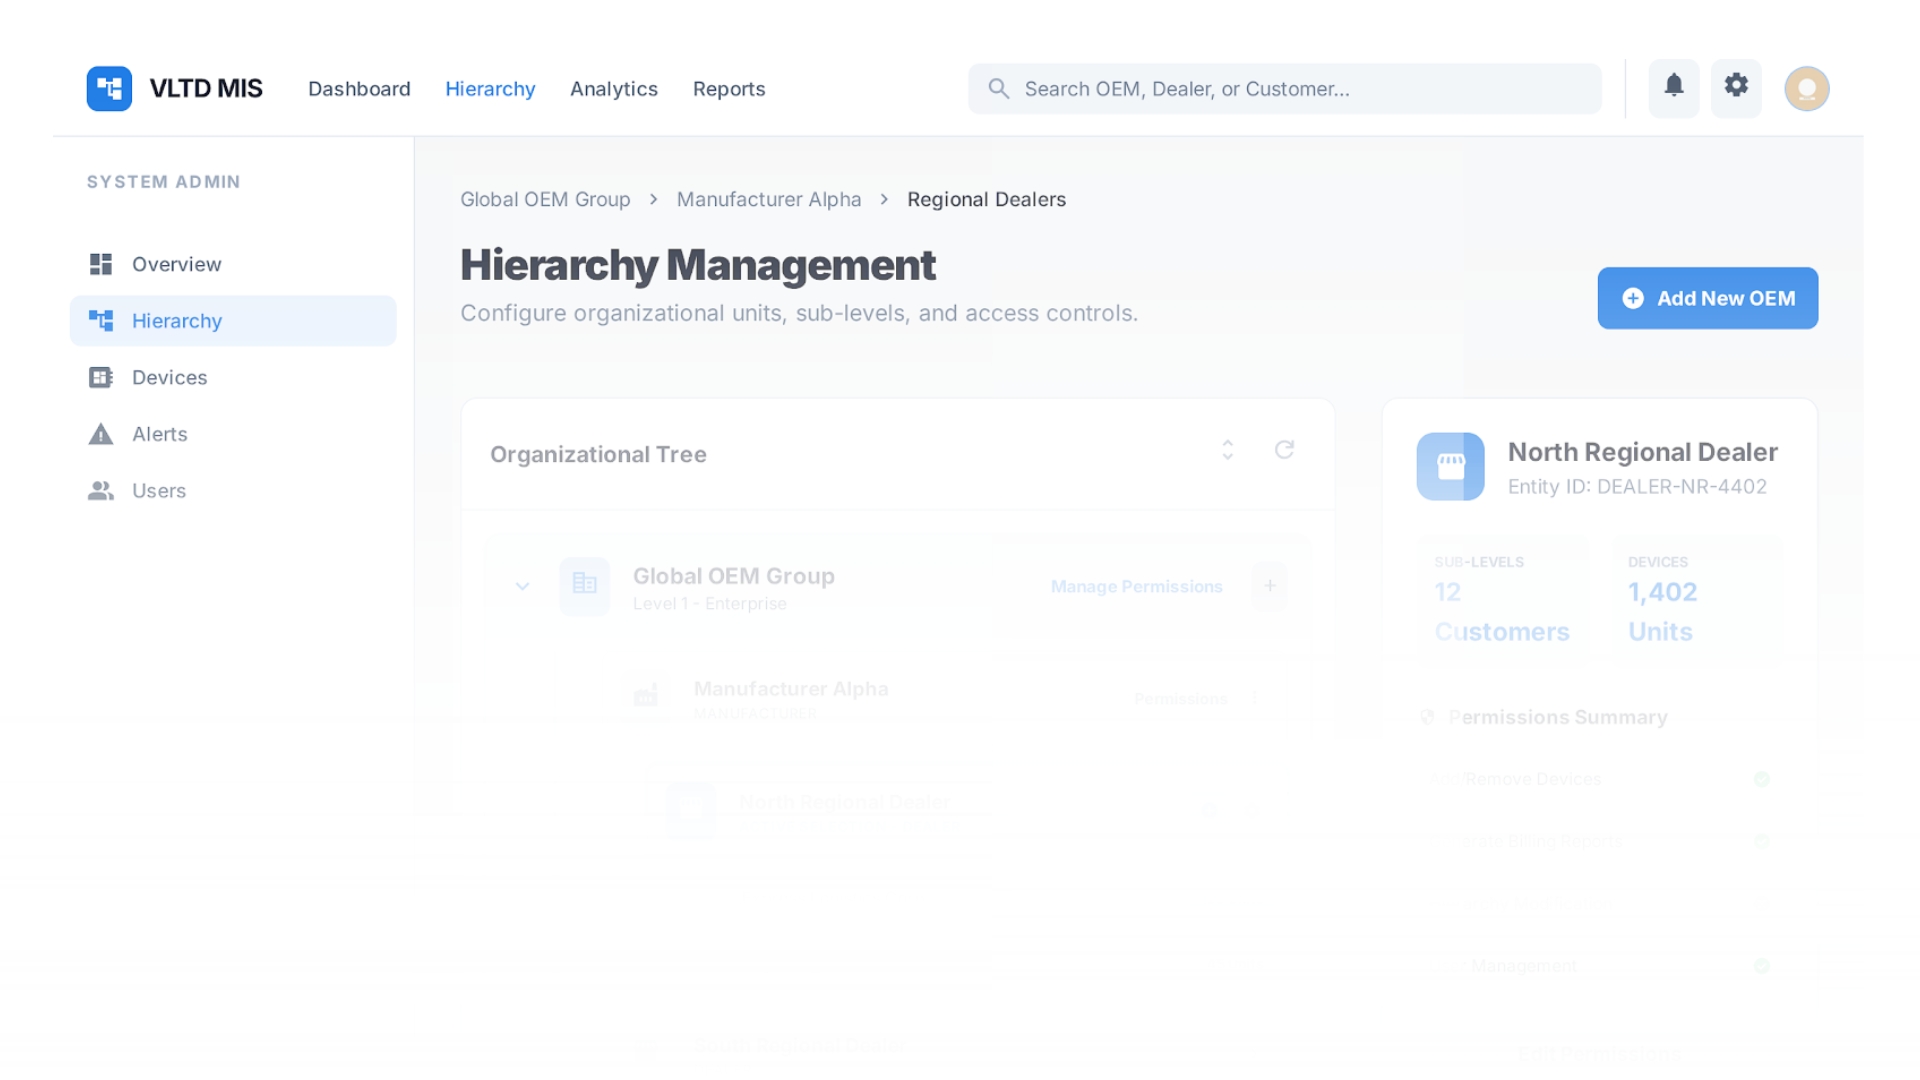
Task: Click the Hierarchy sidebar icon
Action: (101, 320)
